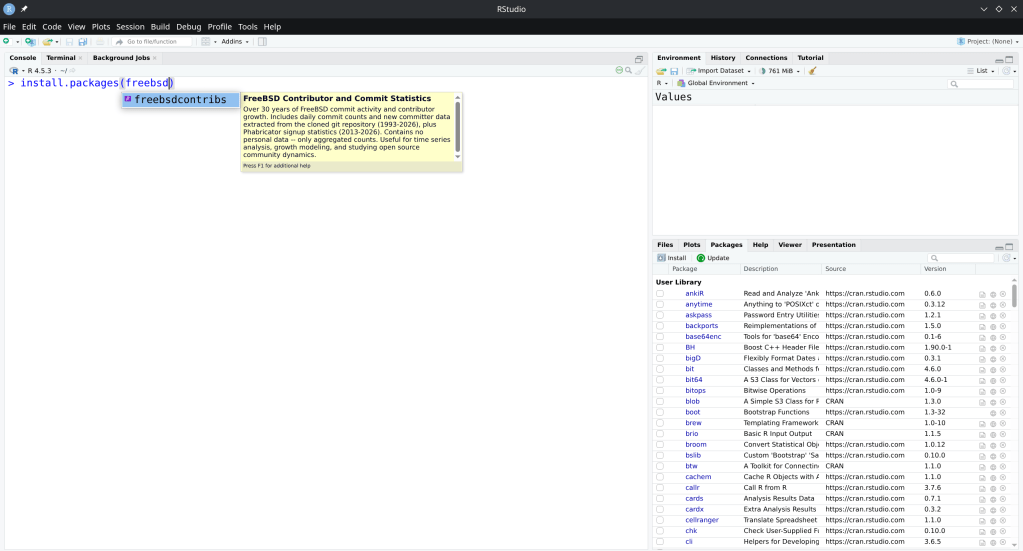Screen dimensions: 1023x551
Task: Enable the bit64 package checkbox
Action: point(660,380)
